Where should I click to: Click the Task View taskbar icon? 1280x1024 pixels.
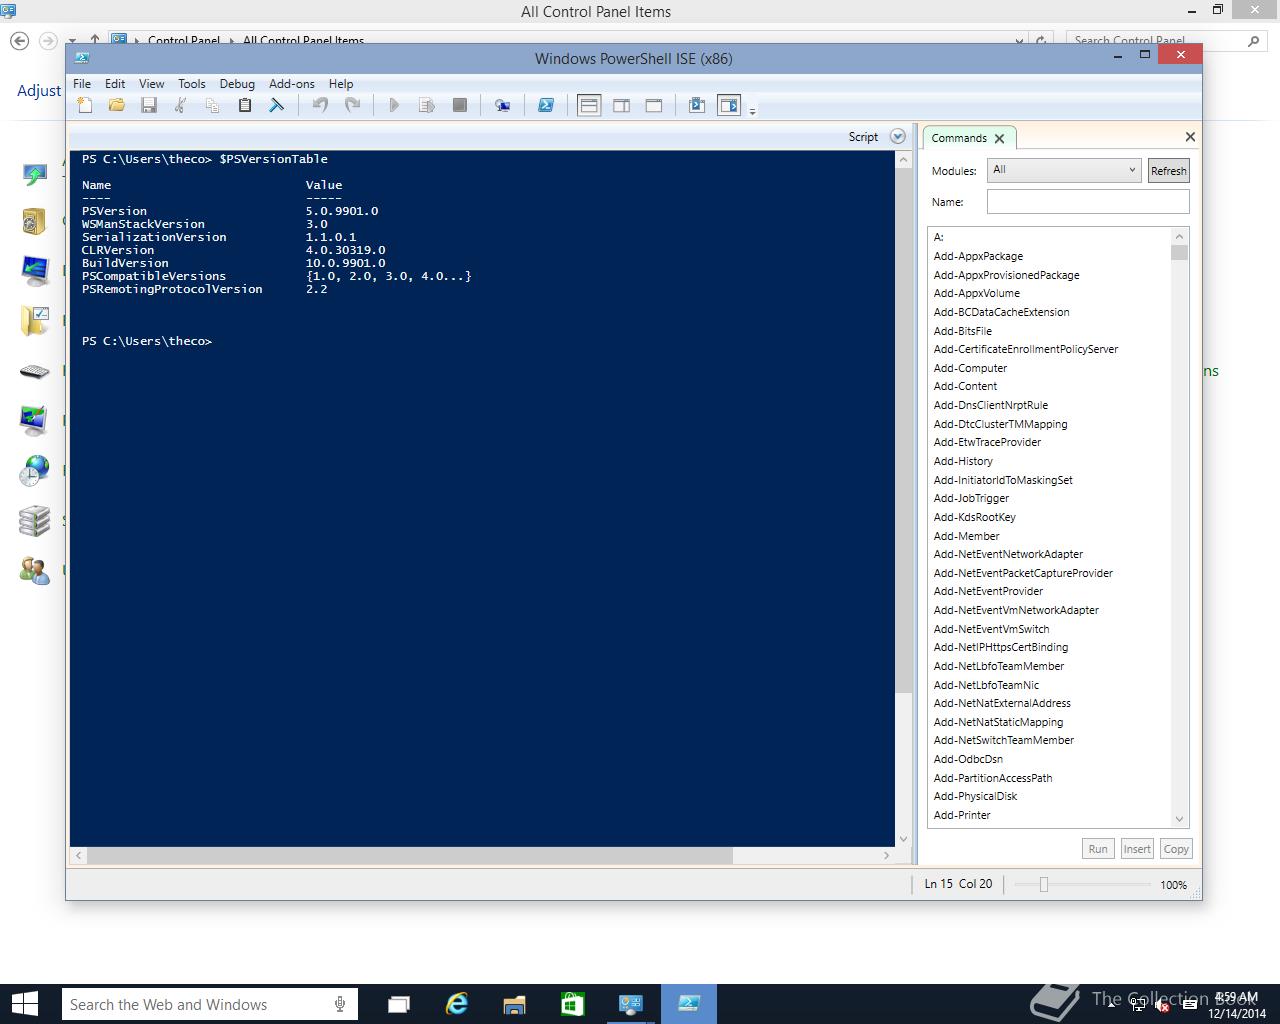click(x=399, y=1004)
